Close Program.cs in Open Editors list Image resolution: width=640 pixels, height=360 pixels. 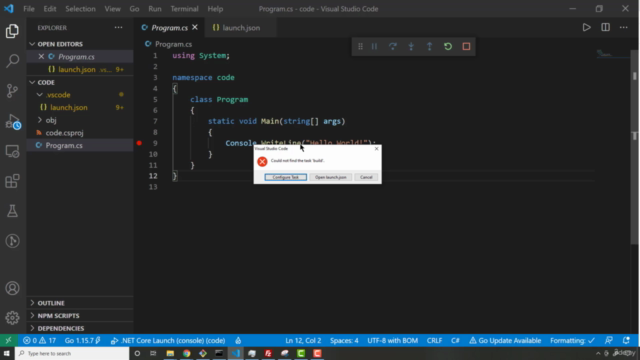(41, 57)
